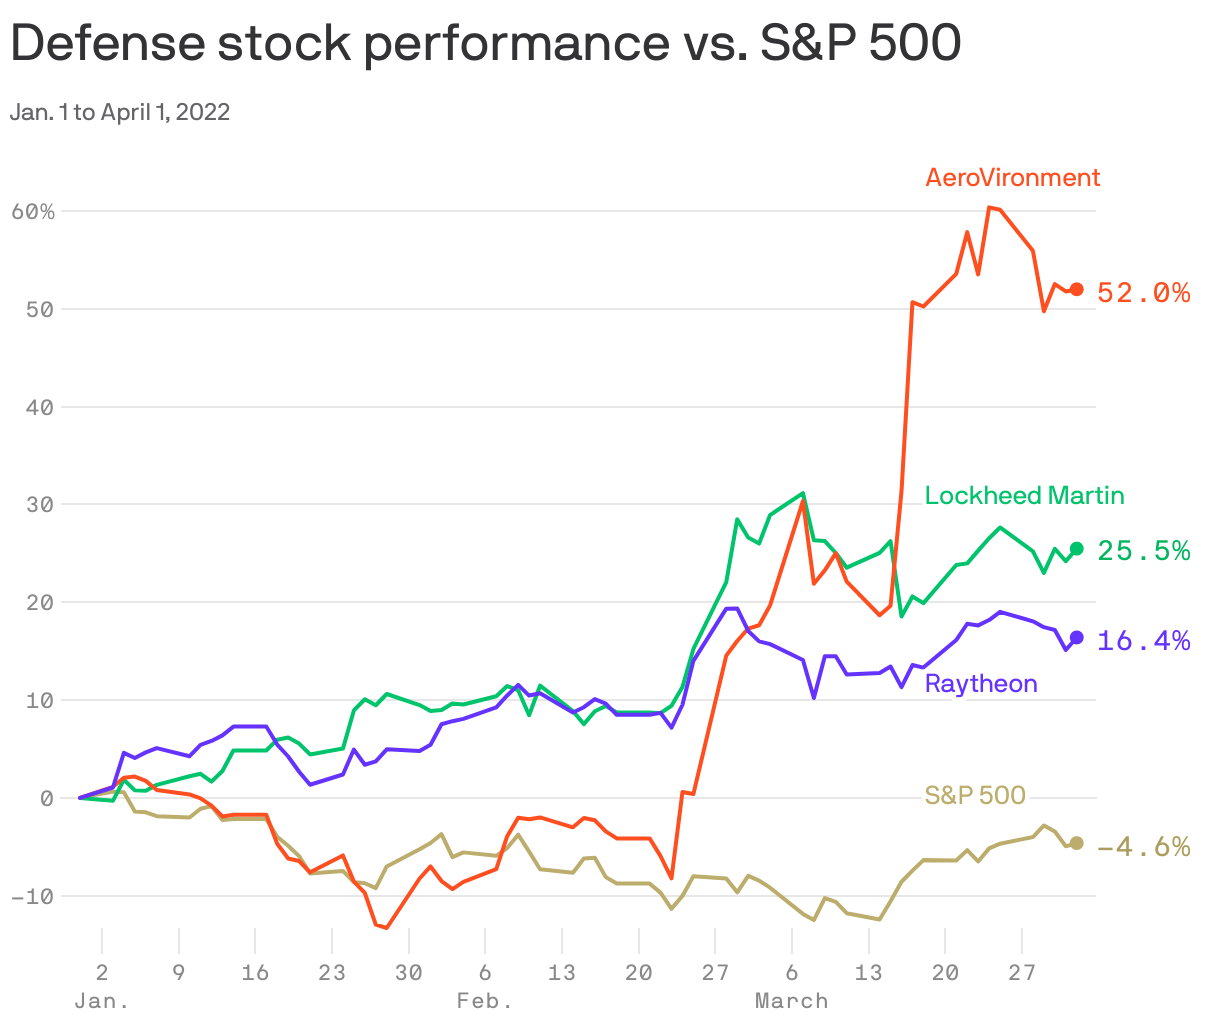
Task: Click the -10 y-axis tick label
Action: [33, 895]
